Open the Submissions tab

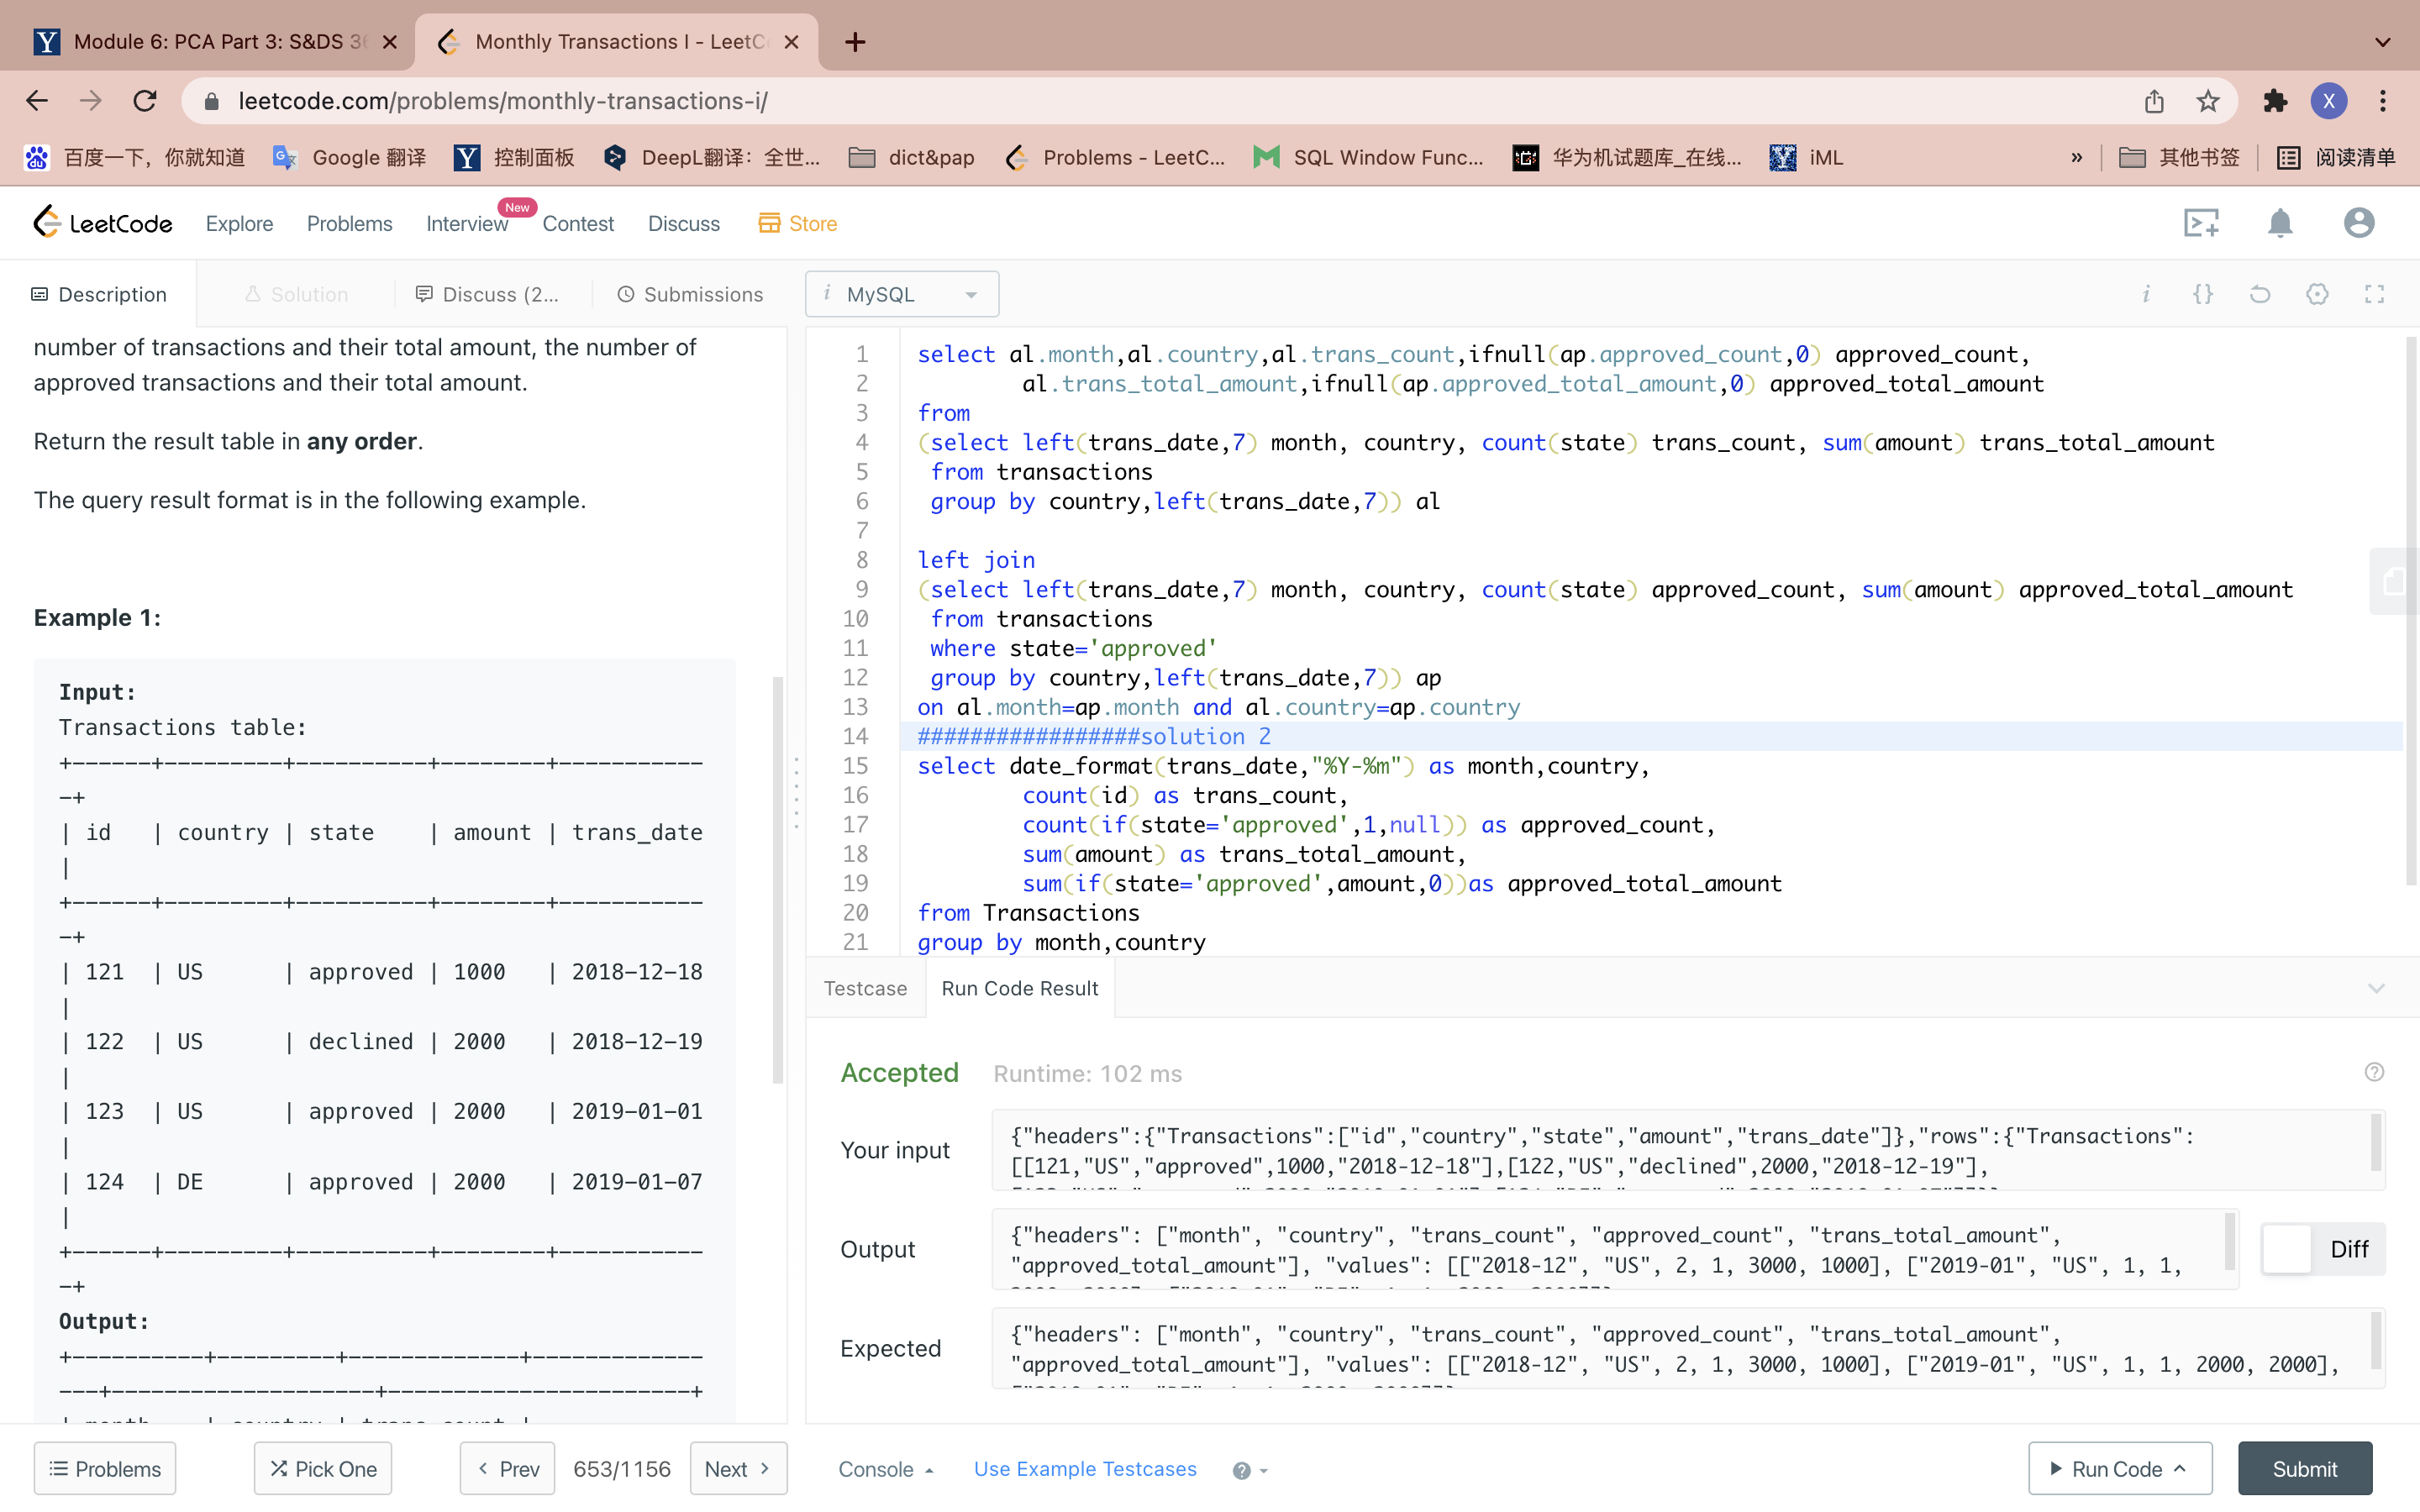690,294
